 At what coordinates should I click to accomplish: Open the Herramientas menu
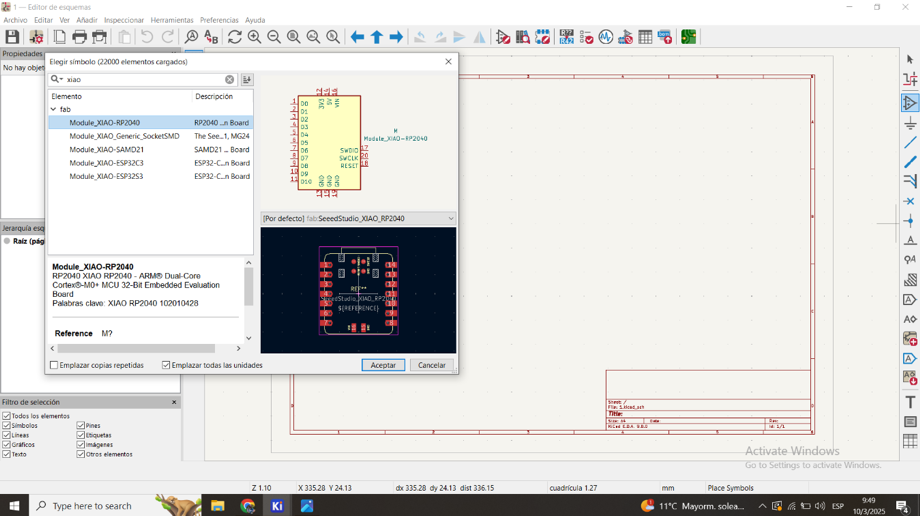172,20
